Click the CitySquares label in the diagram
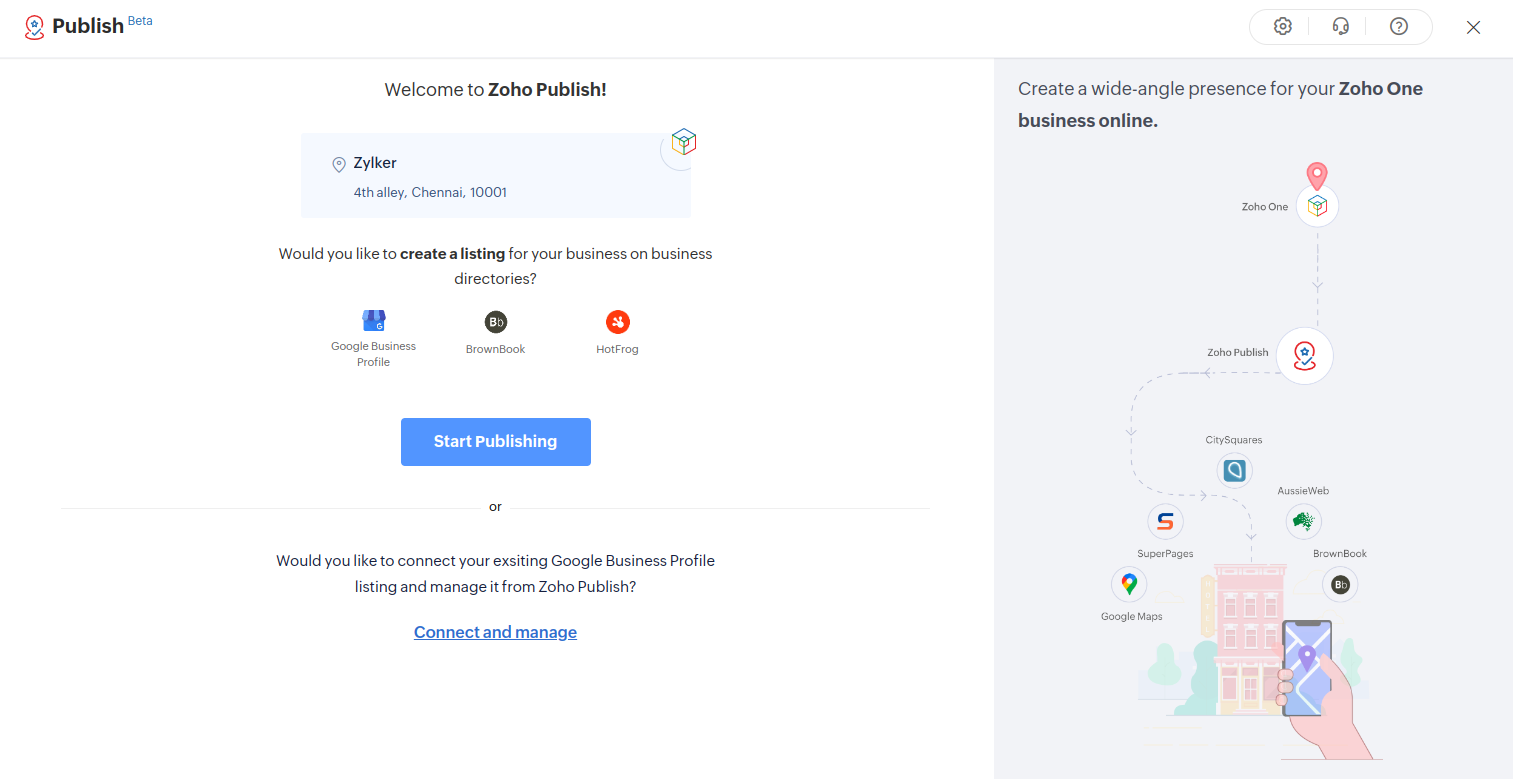 1234,440
